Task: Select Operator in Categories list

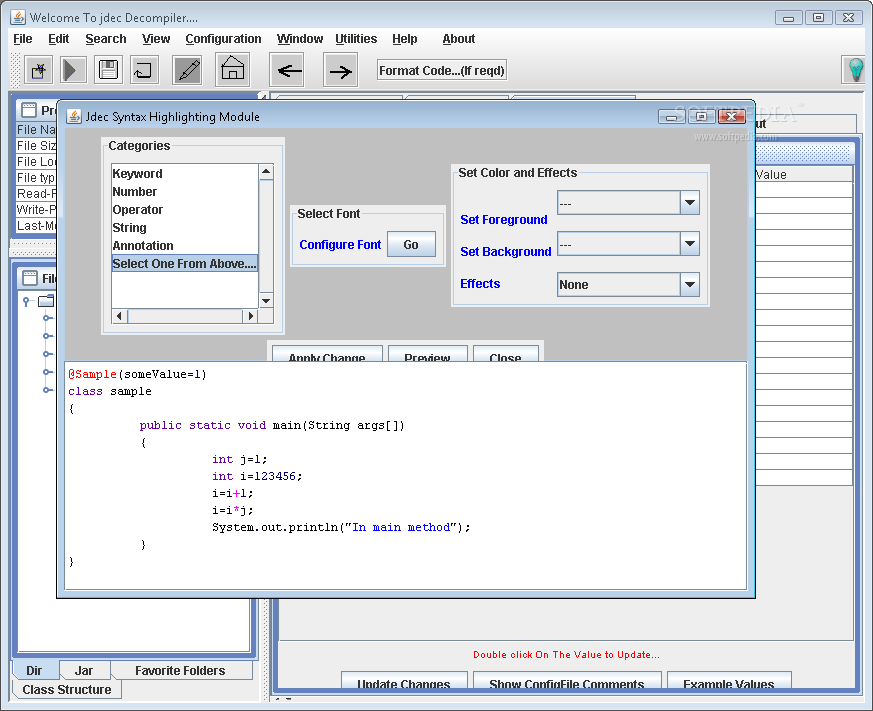Action: tap(184, 209)
